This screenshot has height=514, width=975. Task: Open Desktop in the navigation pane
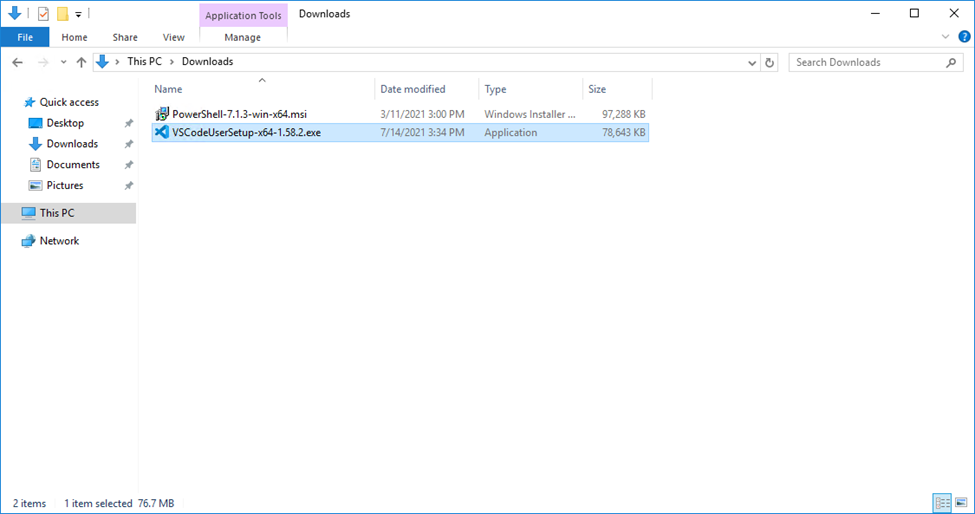coord(65,123)
